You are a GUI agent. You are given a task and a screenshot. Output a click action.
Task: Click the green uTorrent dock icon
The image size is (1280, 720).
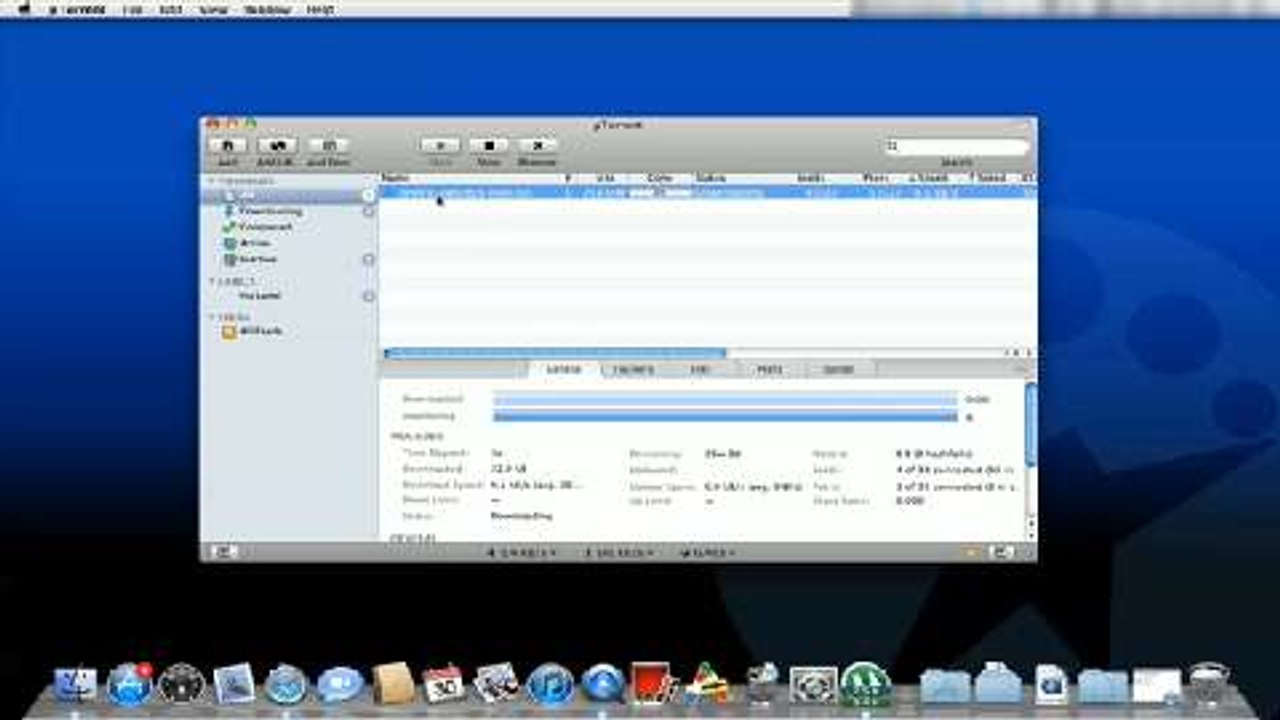(865, 684)
